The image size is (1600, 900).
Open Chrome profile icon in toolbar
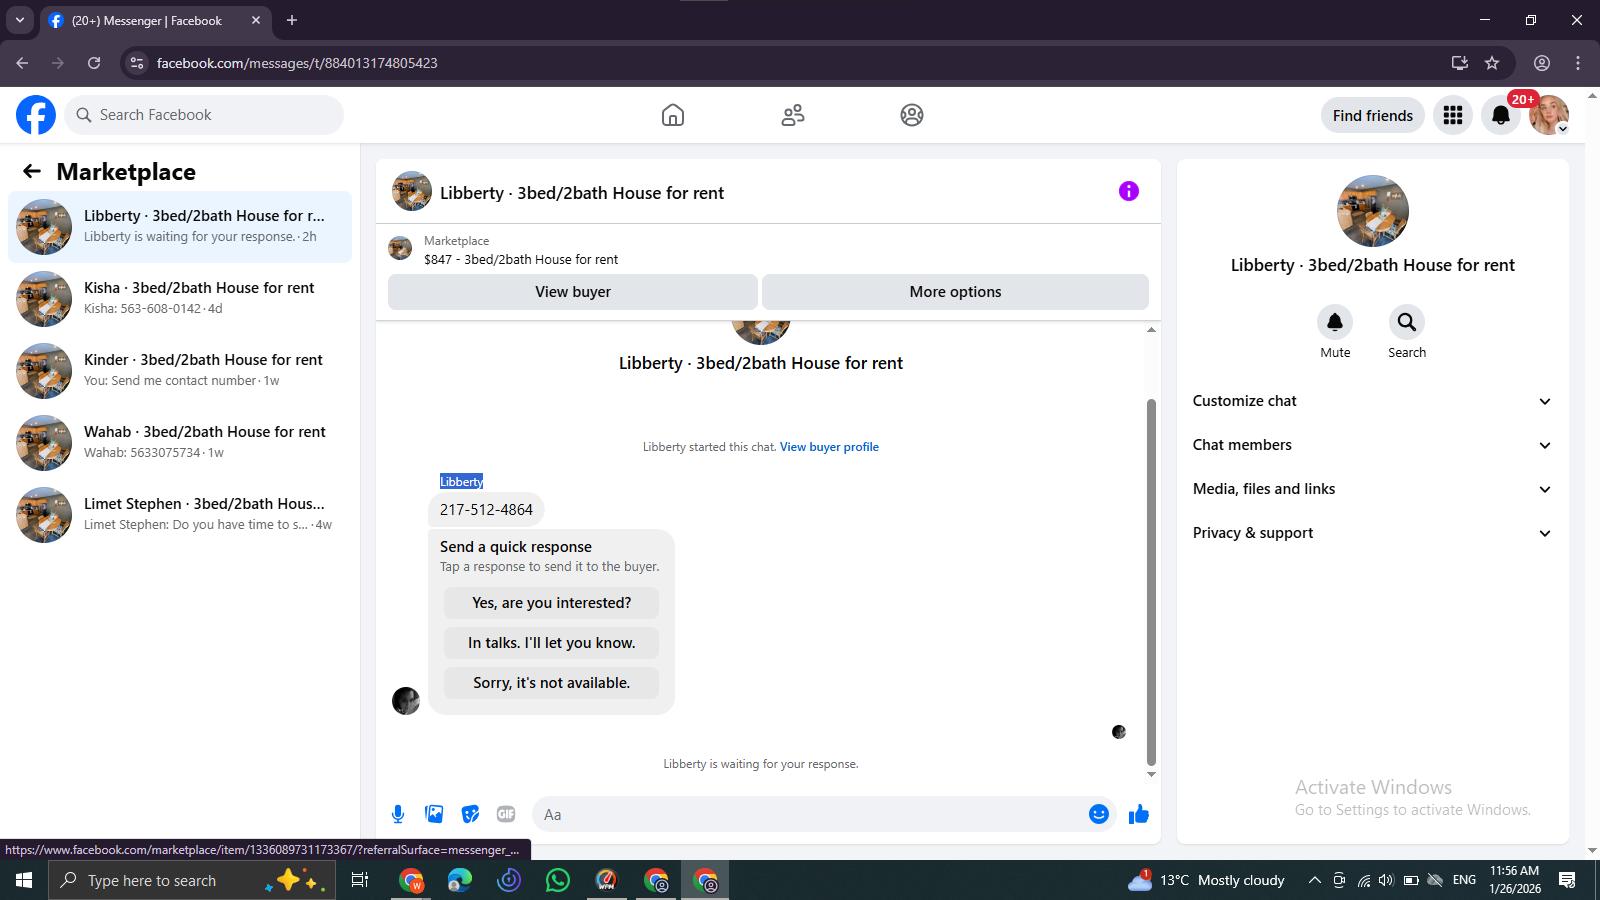click(x=1542, y=63)
